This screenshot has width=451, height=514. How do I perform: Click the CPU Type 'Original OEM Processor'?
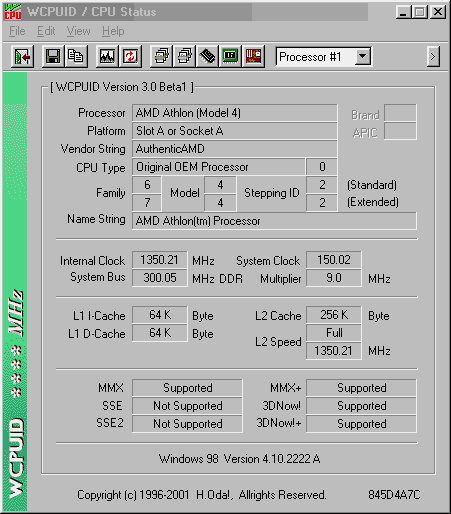coord(219,167)
